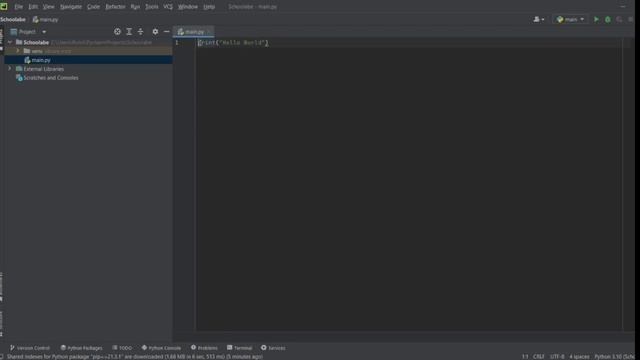
Task: Open the File menu
Action: tap(19, 7)
